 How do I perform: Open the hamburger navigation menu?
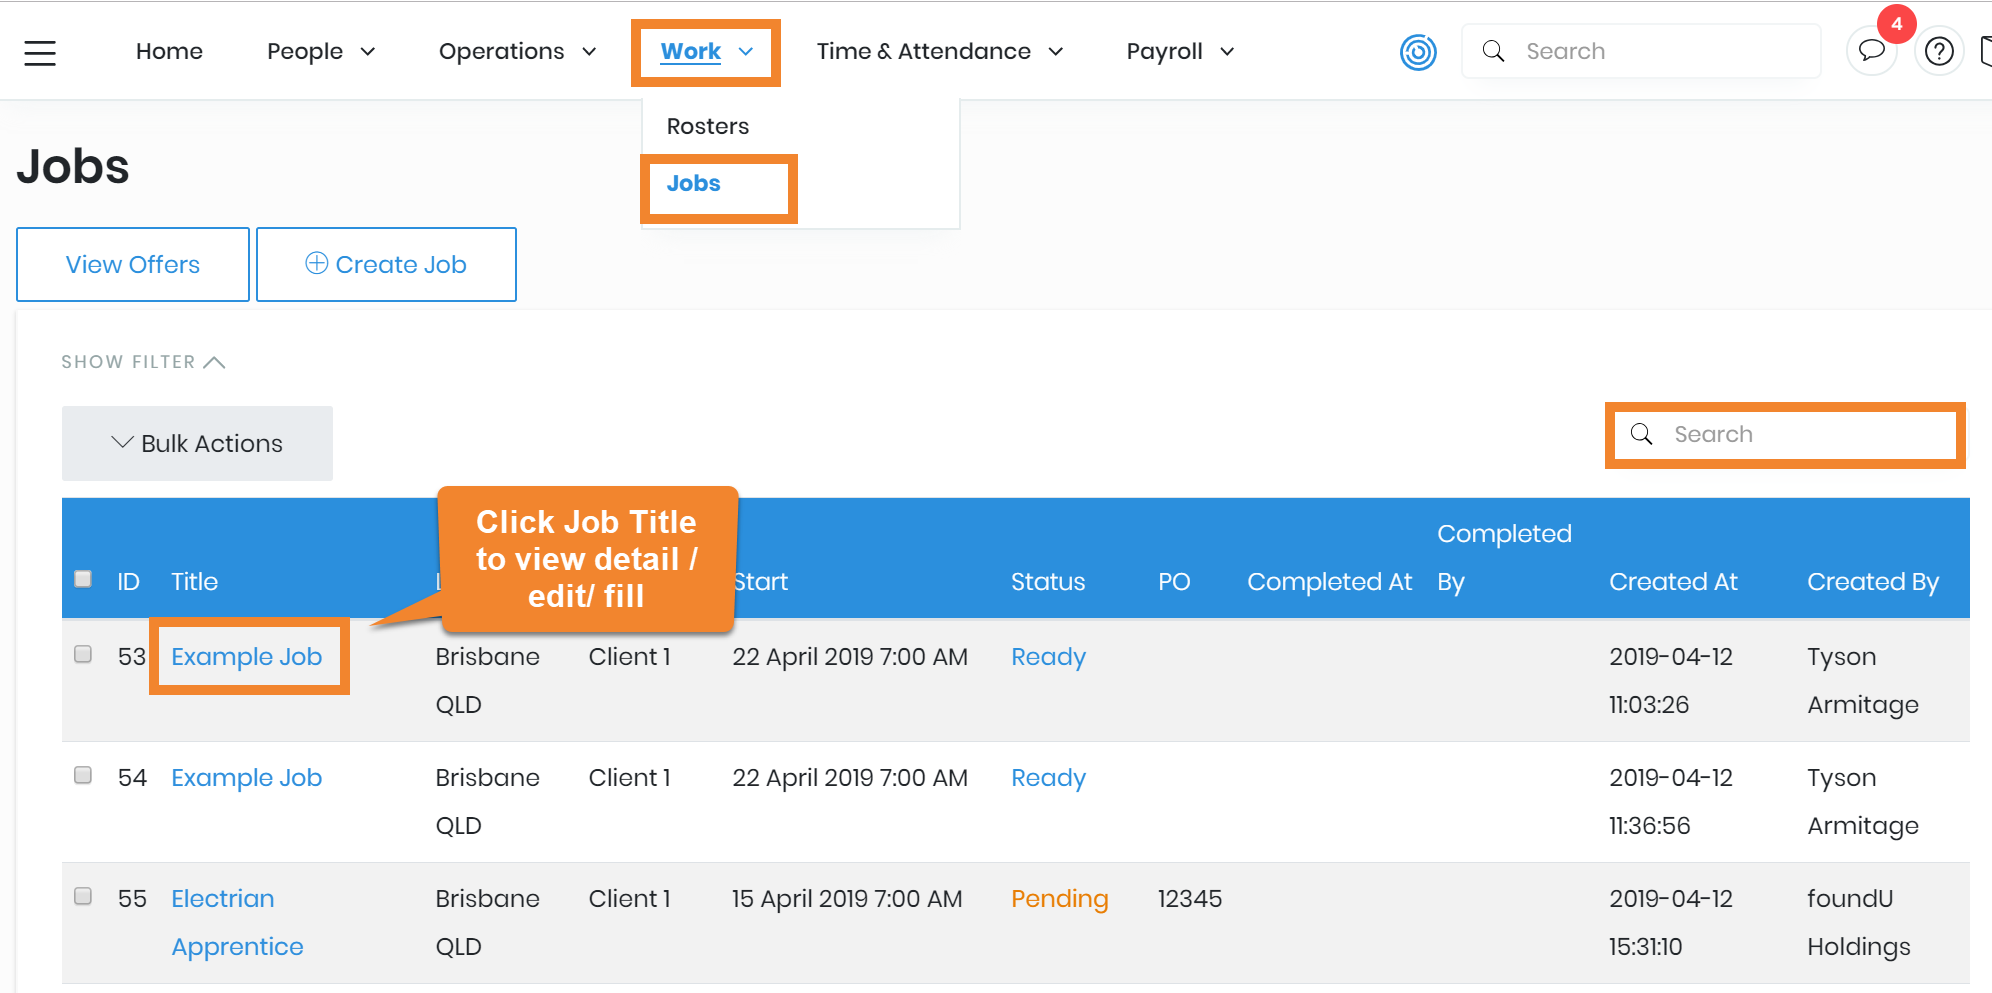40,52
